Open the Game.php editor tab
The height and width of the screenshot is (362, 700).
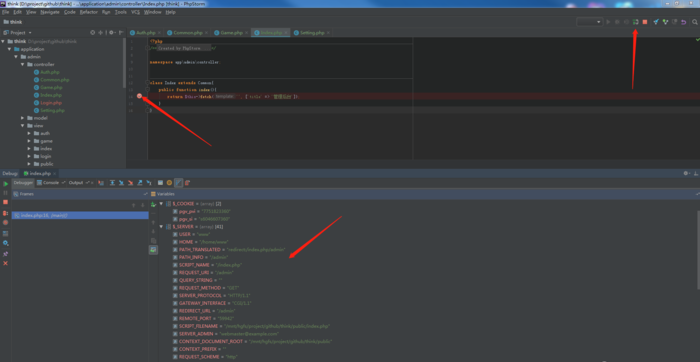(x=232, y=33)
